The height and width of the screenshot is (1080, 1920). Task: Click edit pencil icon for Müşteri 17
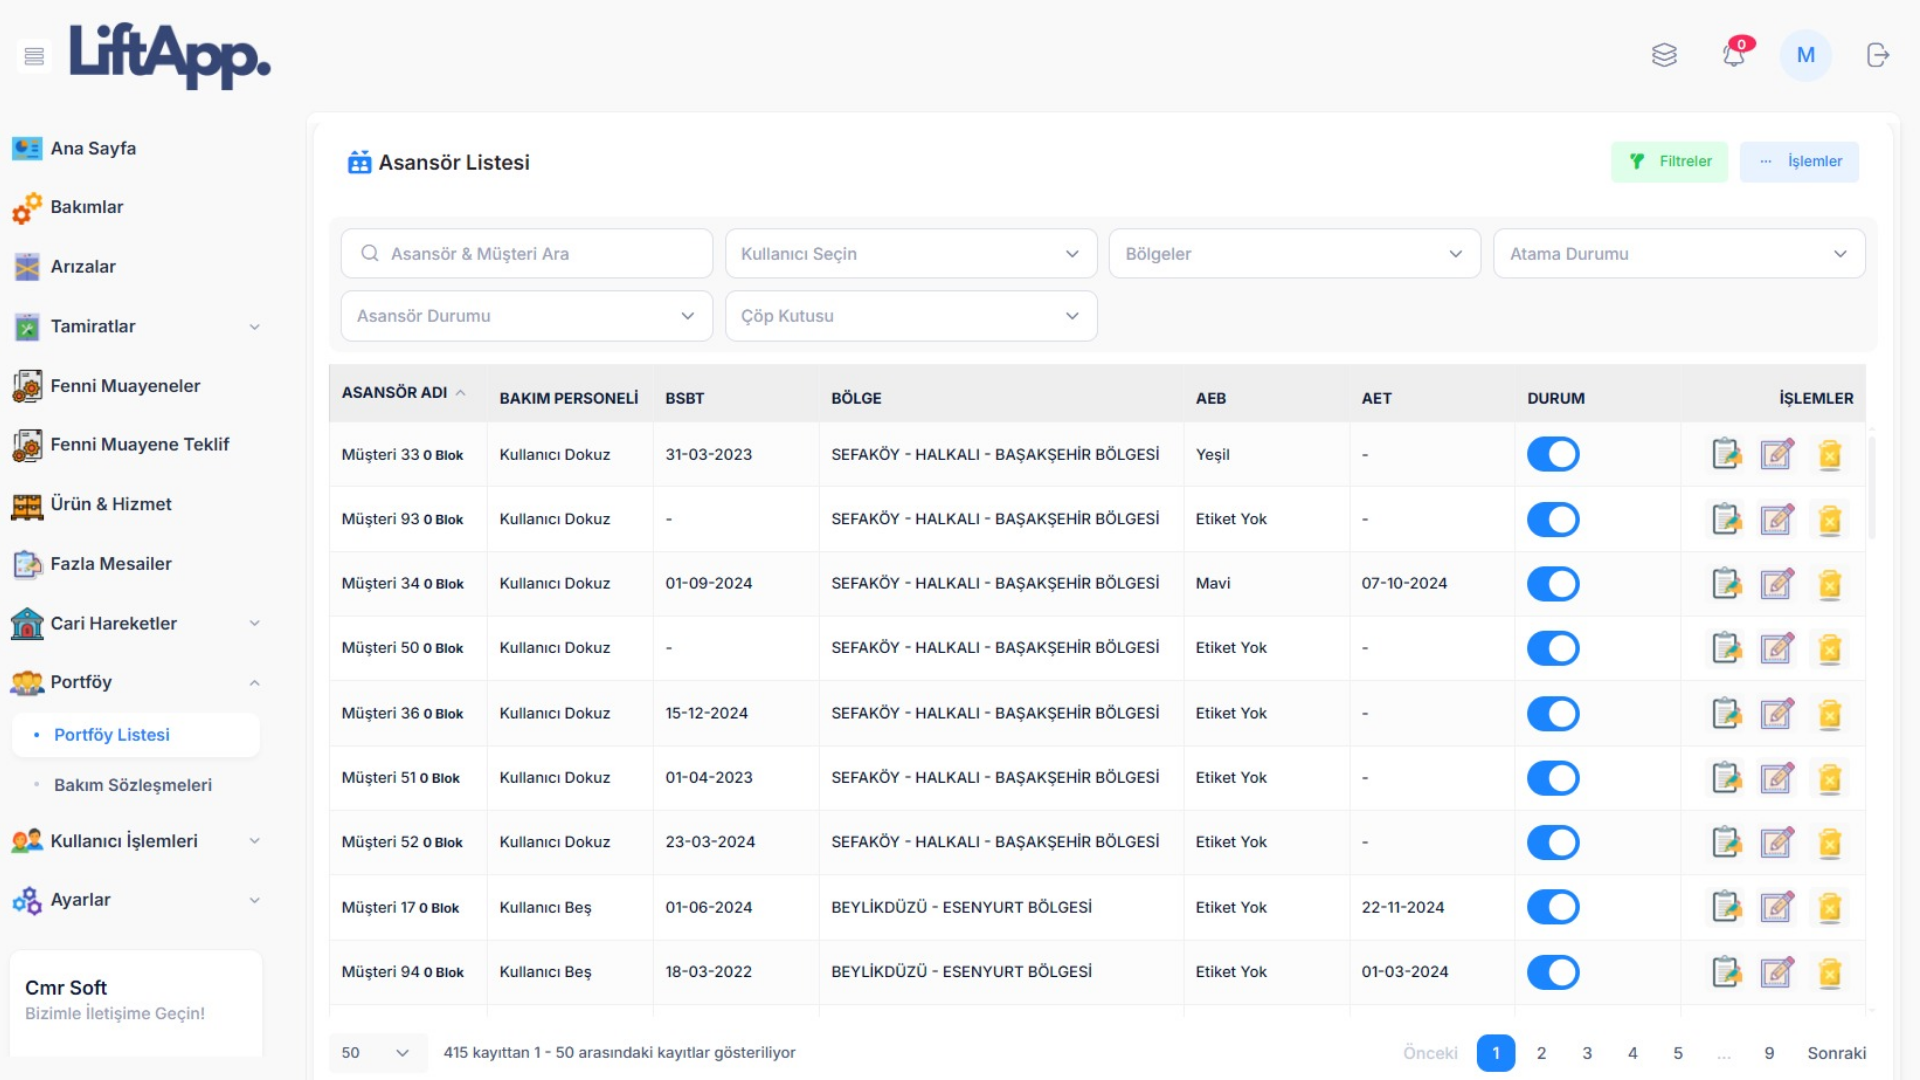click(x=1777, y=907)
